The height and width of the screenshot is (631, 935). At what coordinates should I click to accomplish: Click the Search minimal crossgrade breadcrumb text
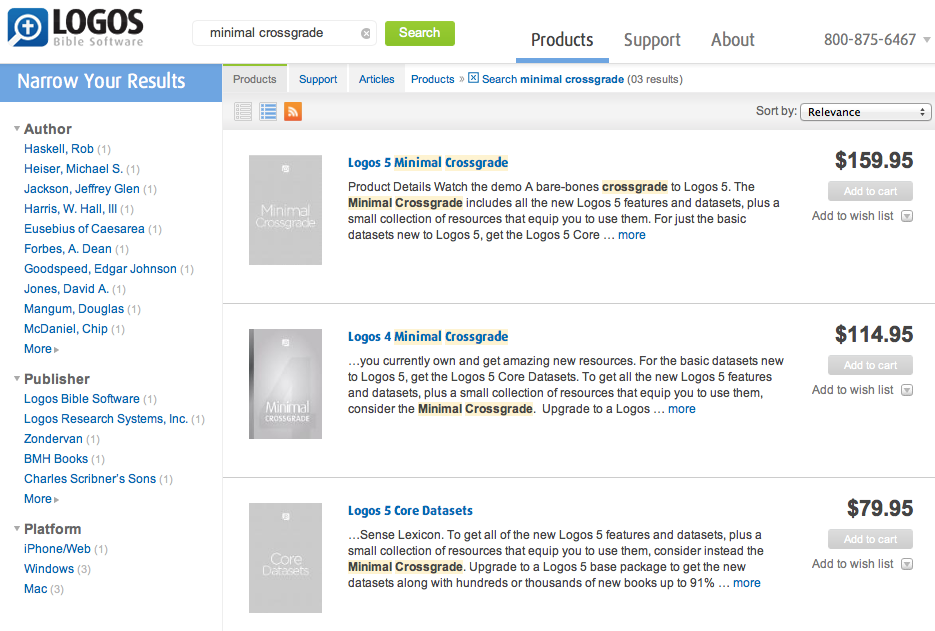553,79
